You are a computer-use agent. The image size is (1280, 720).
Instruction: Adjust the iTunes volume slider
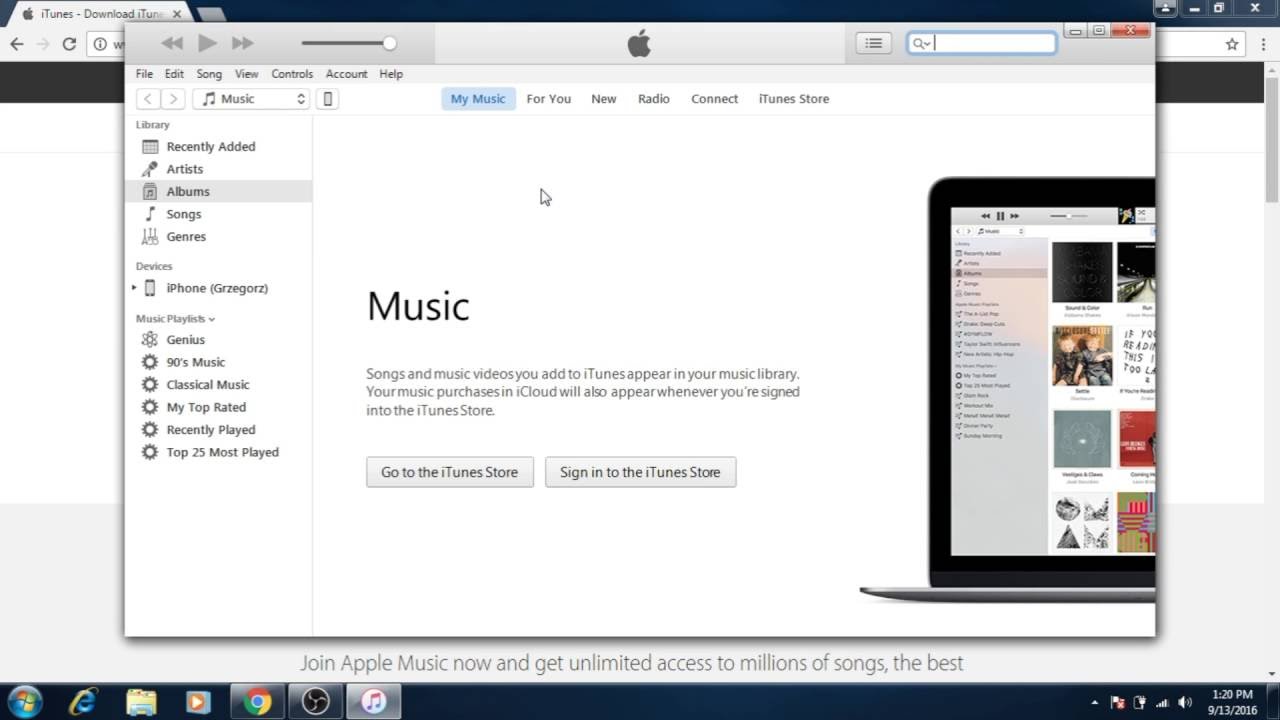click(349, 43)
